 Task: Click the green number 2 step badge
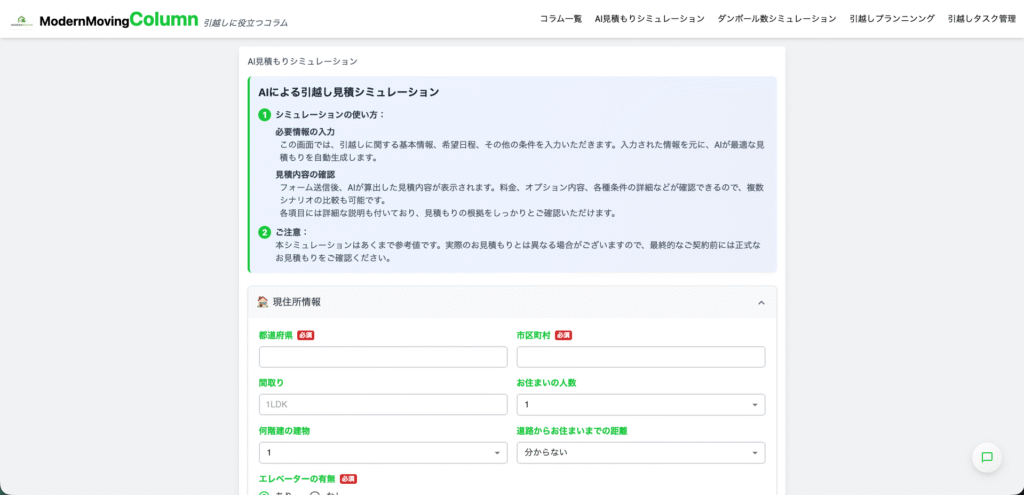265,232
